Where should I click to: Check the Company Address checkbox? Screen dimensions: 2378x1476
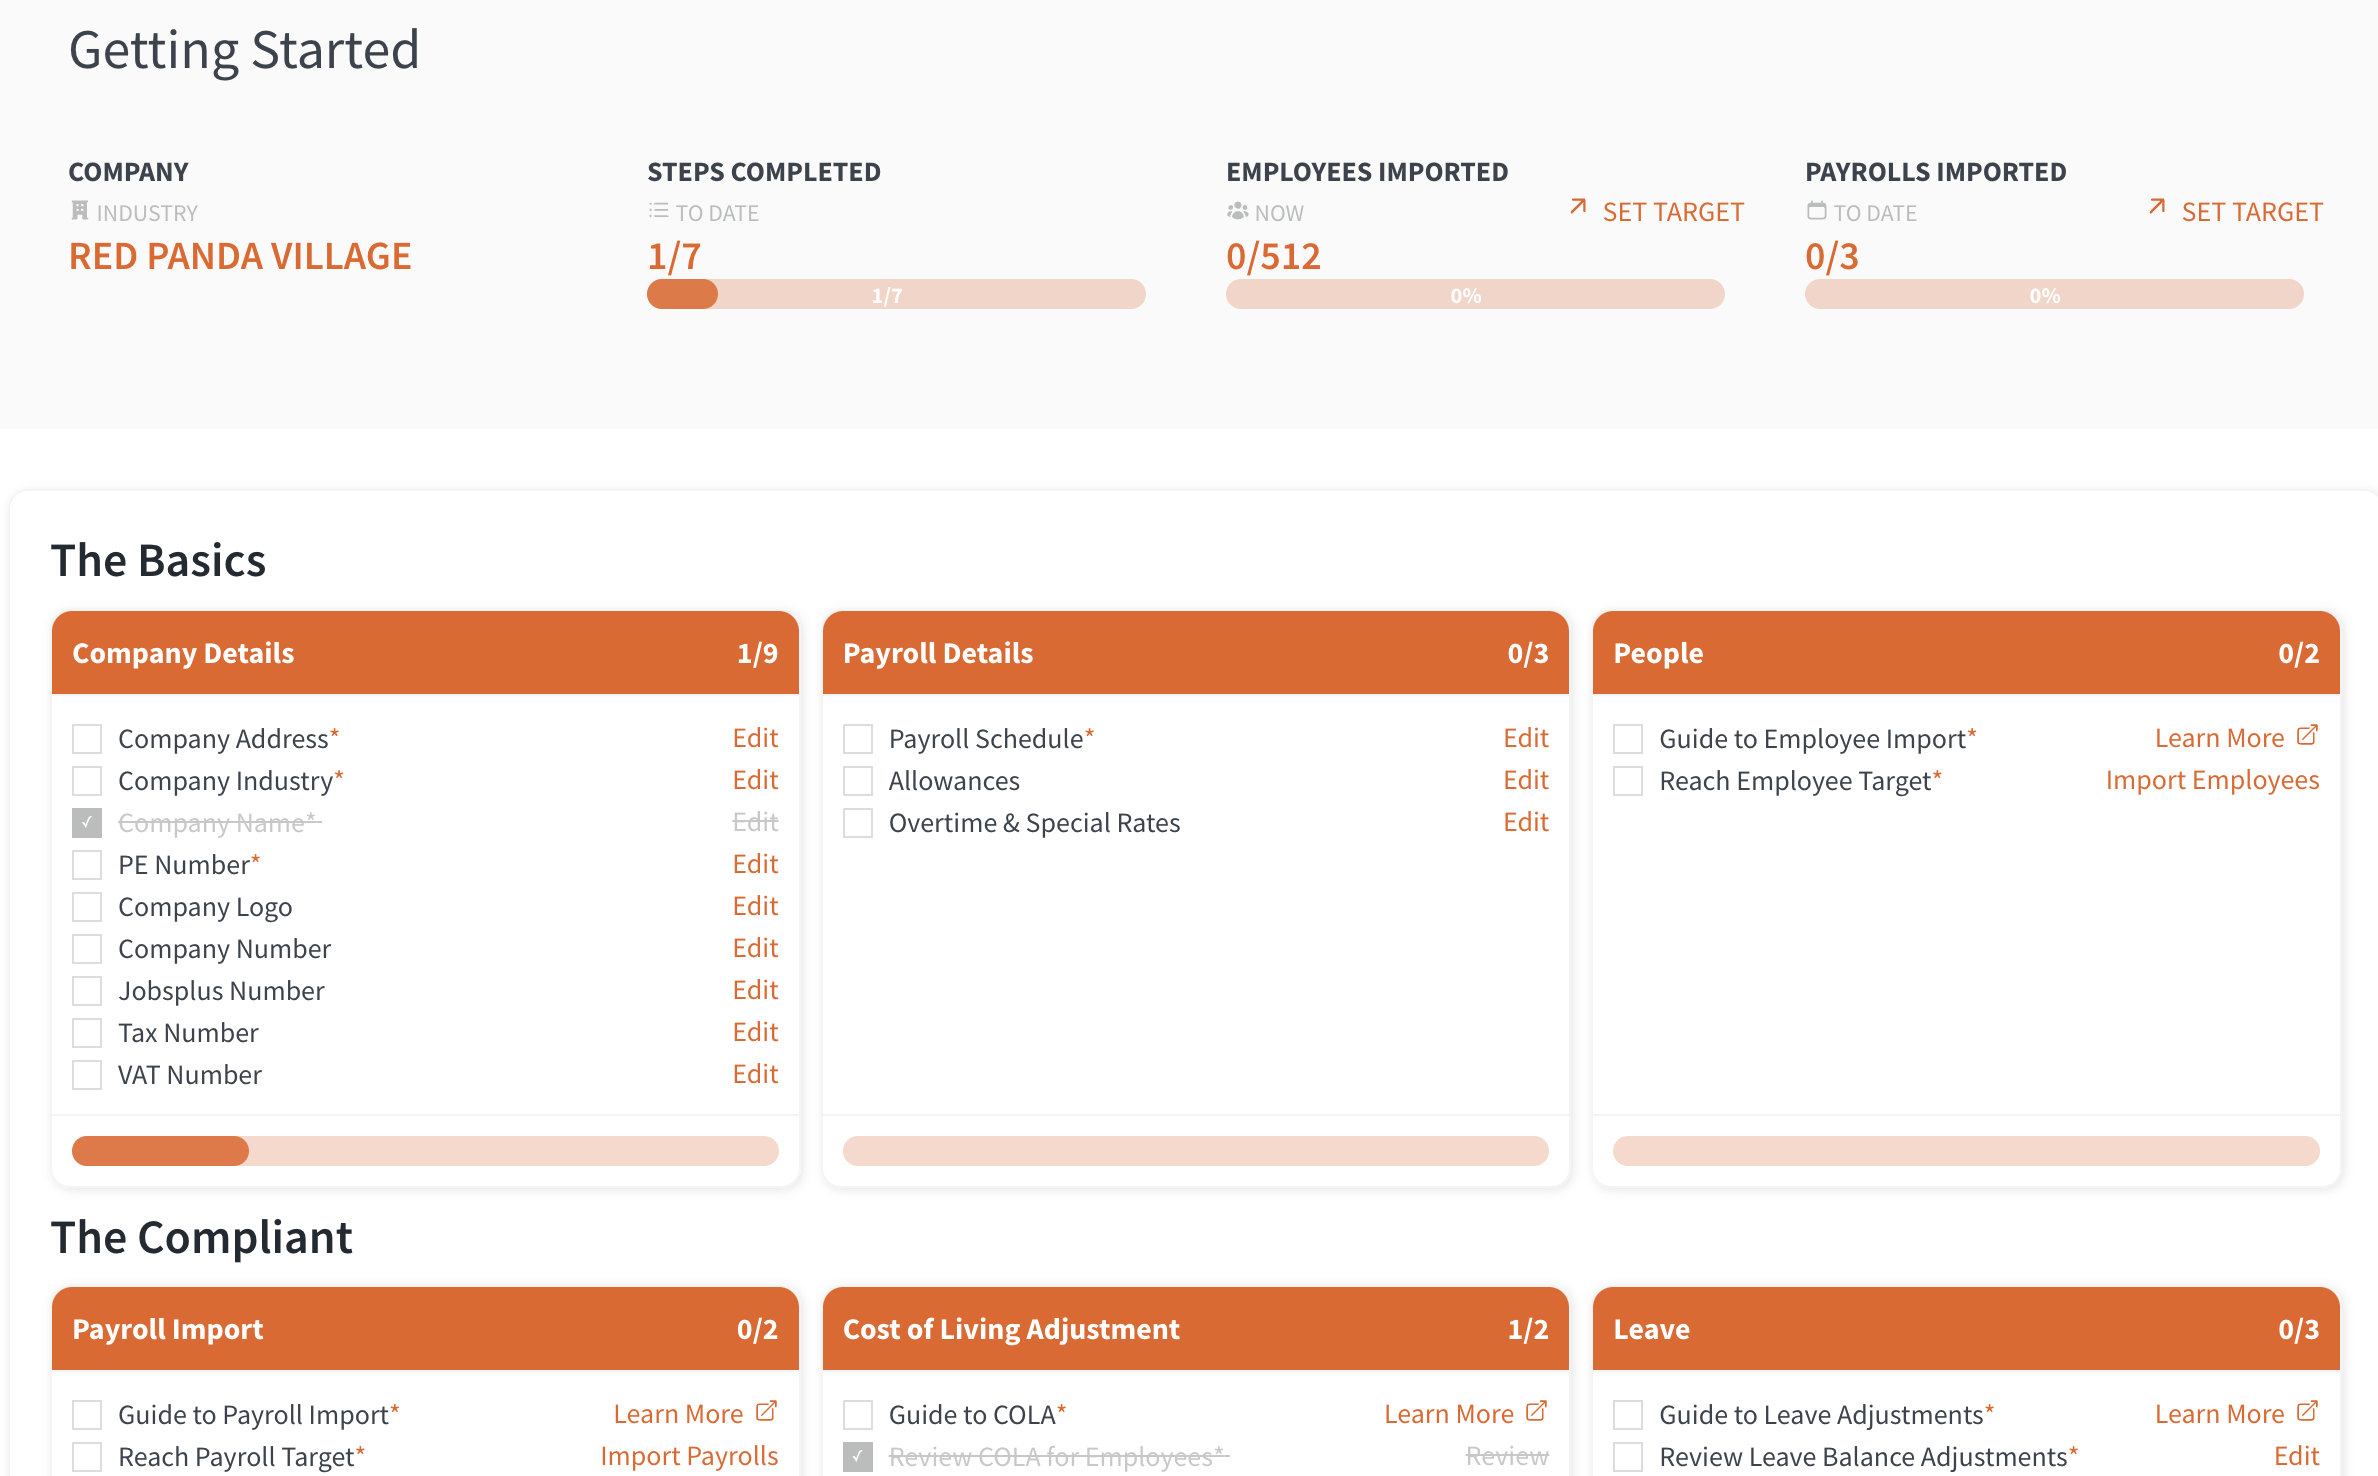tap(86, 738)
